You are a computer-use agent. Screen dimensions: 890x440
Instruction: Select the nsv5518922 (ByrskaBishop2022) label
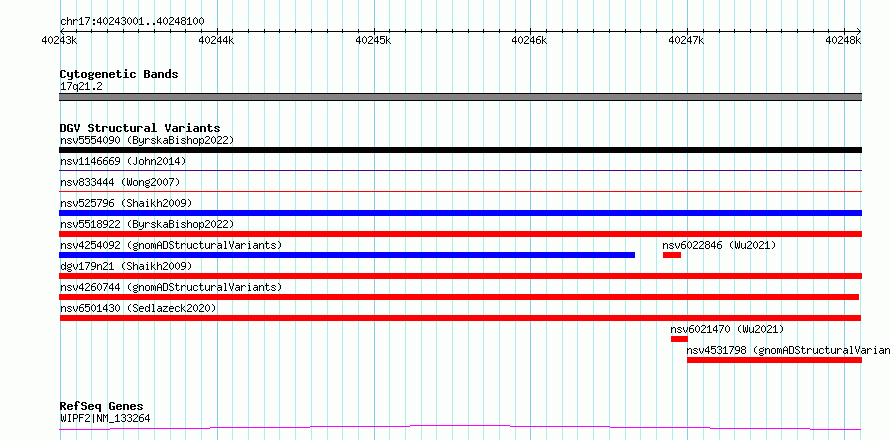click(147, 224)
